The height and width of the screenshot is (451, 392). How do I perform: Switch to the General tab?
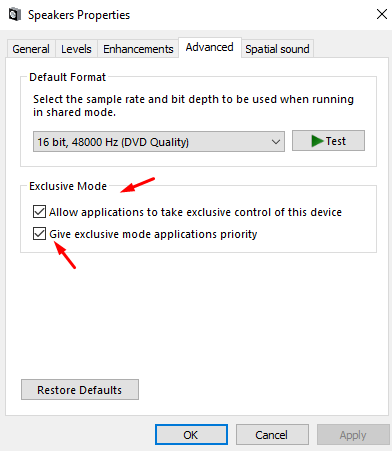pos(31,49)
